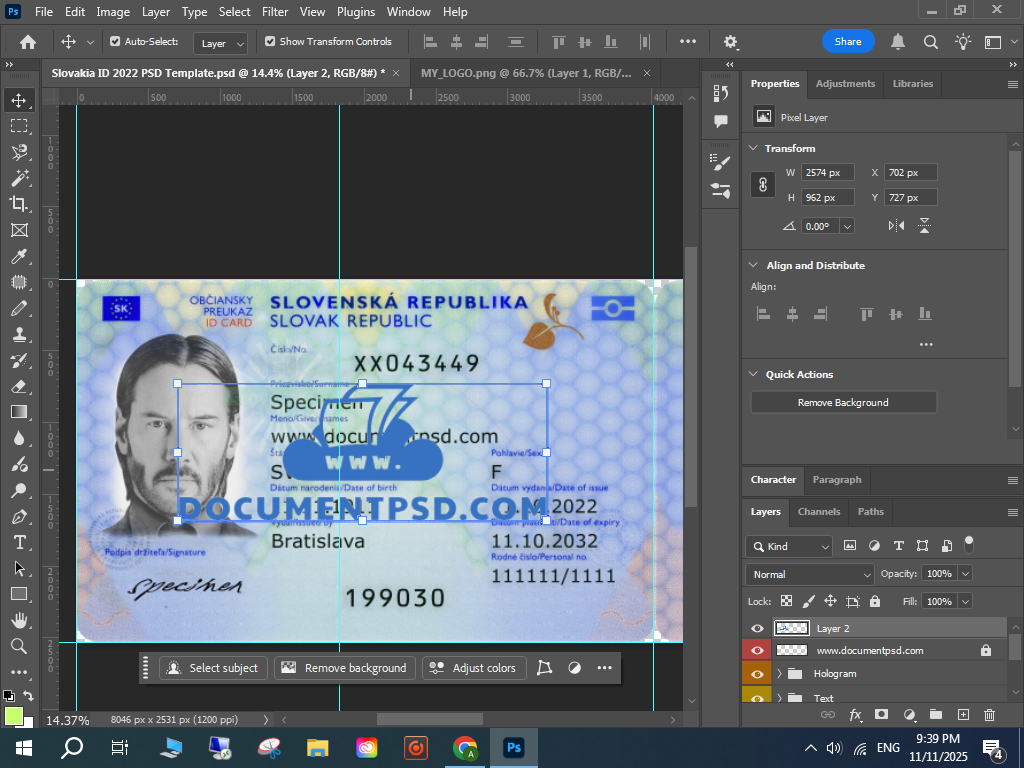The height and width of the screenshot is (768, 1024).
Task: Select the Eyedropper tool
Action: [x=19, y=257]
